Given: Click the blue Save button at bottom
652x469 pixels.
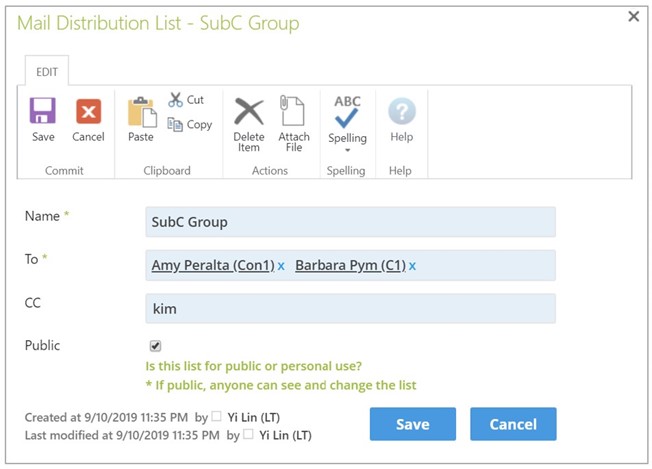Looking at the screenshot, I should 412,424.
